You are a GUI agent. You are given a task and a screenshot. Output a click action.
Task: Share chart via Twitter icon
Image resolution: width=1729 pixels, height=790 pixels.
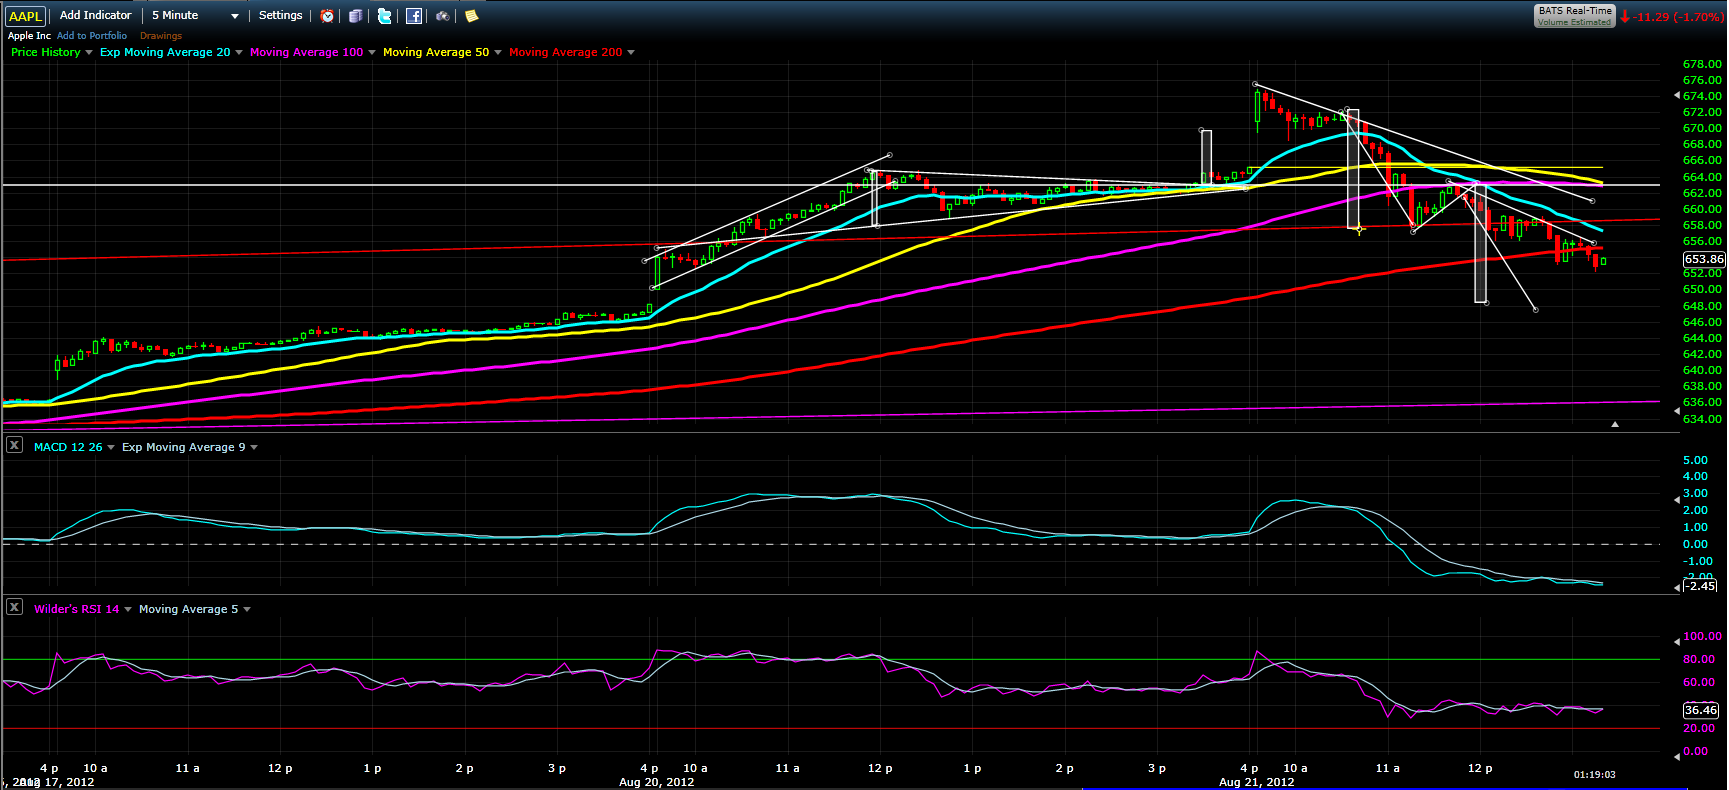(385, 16)
